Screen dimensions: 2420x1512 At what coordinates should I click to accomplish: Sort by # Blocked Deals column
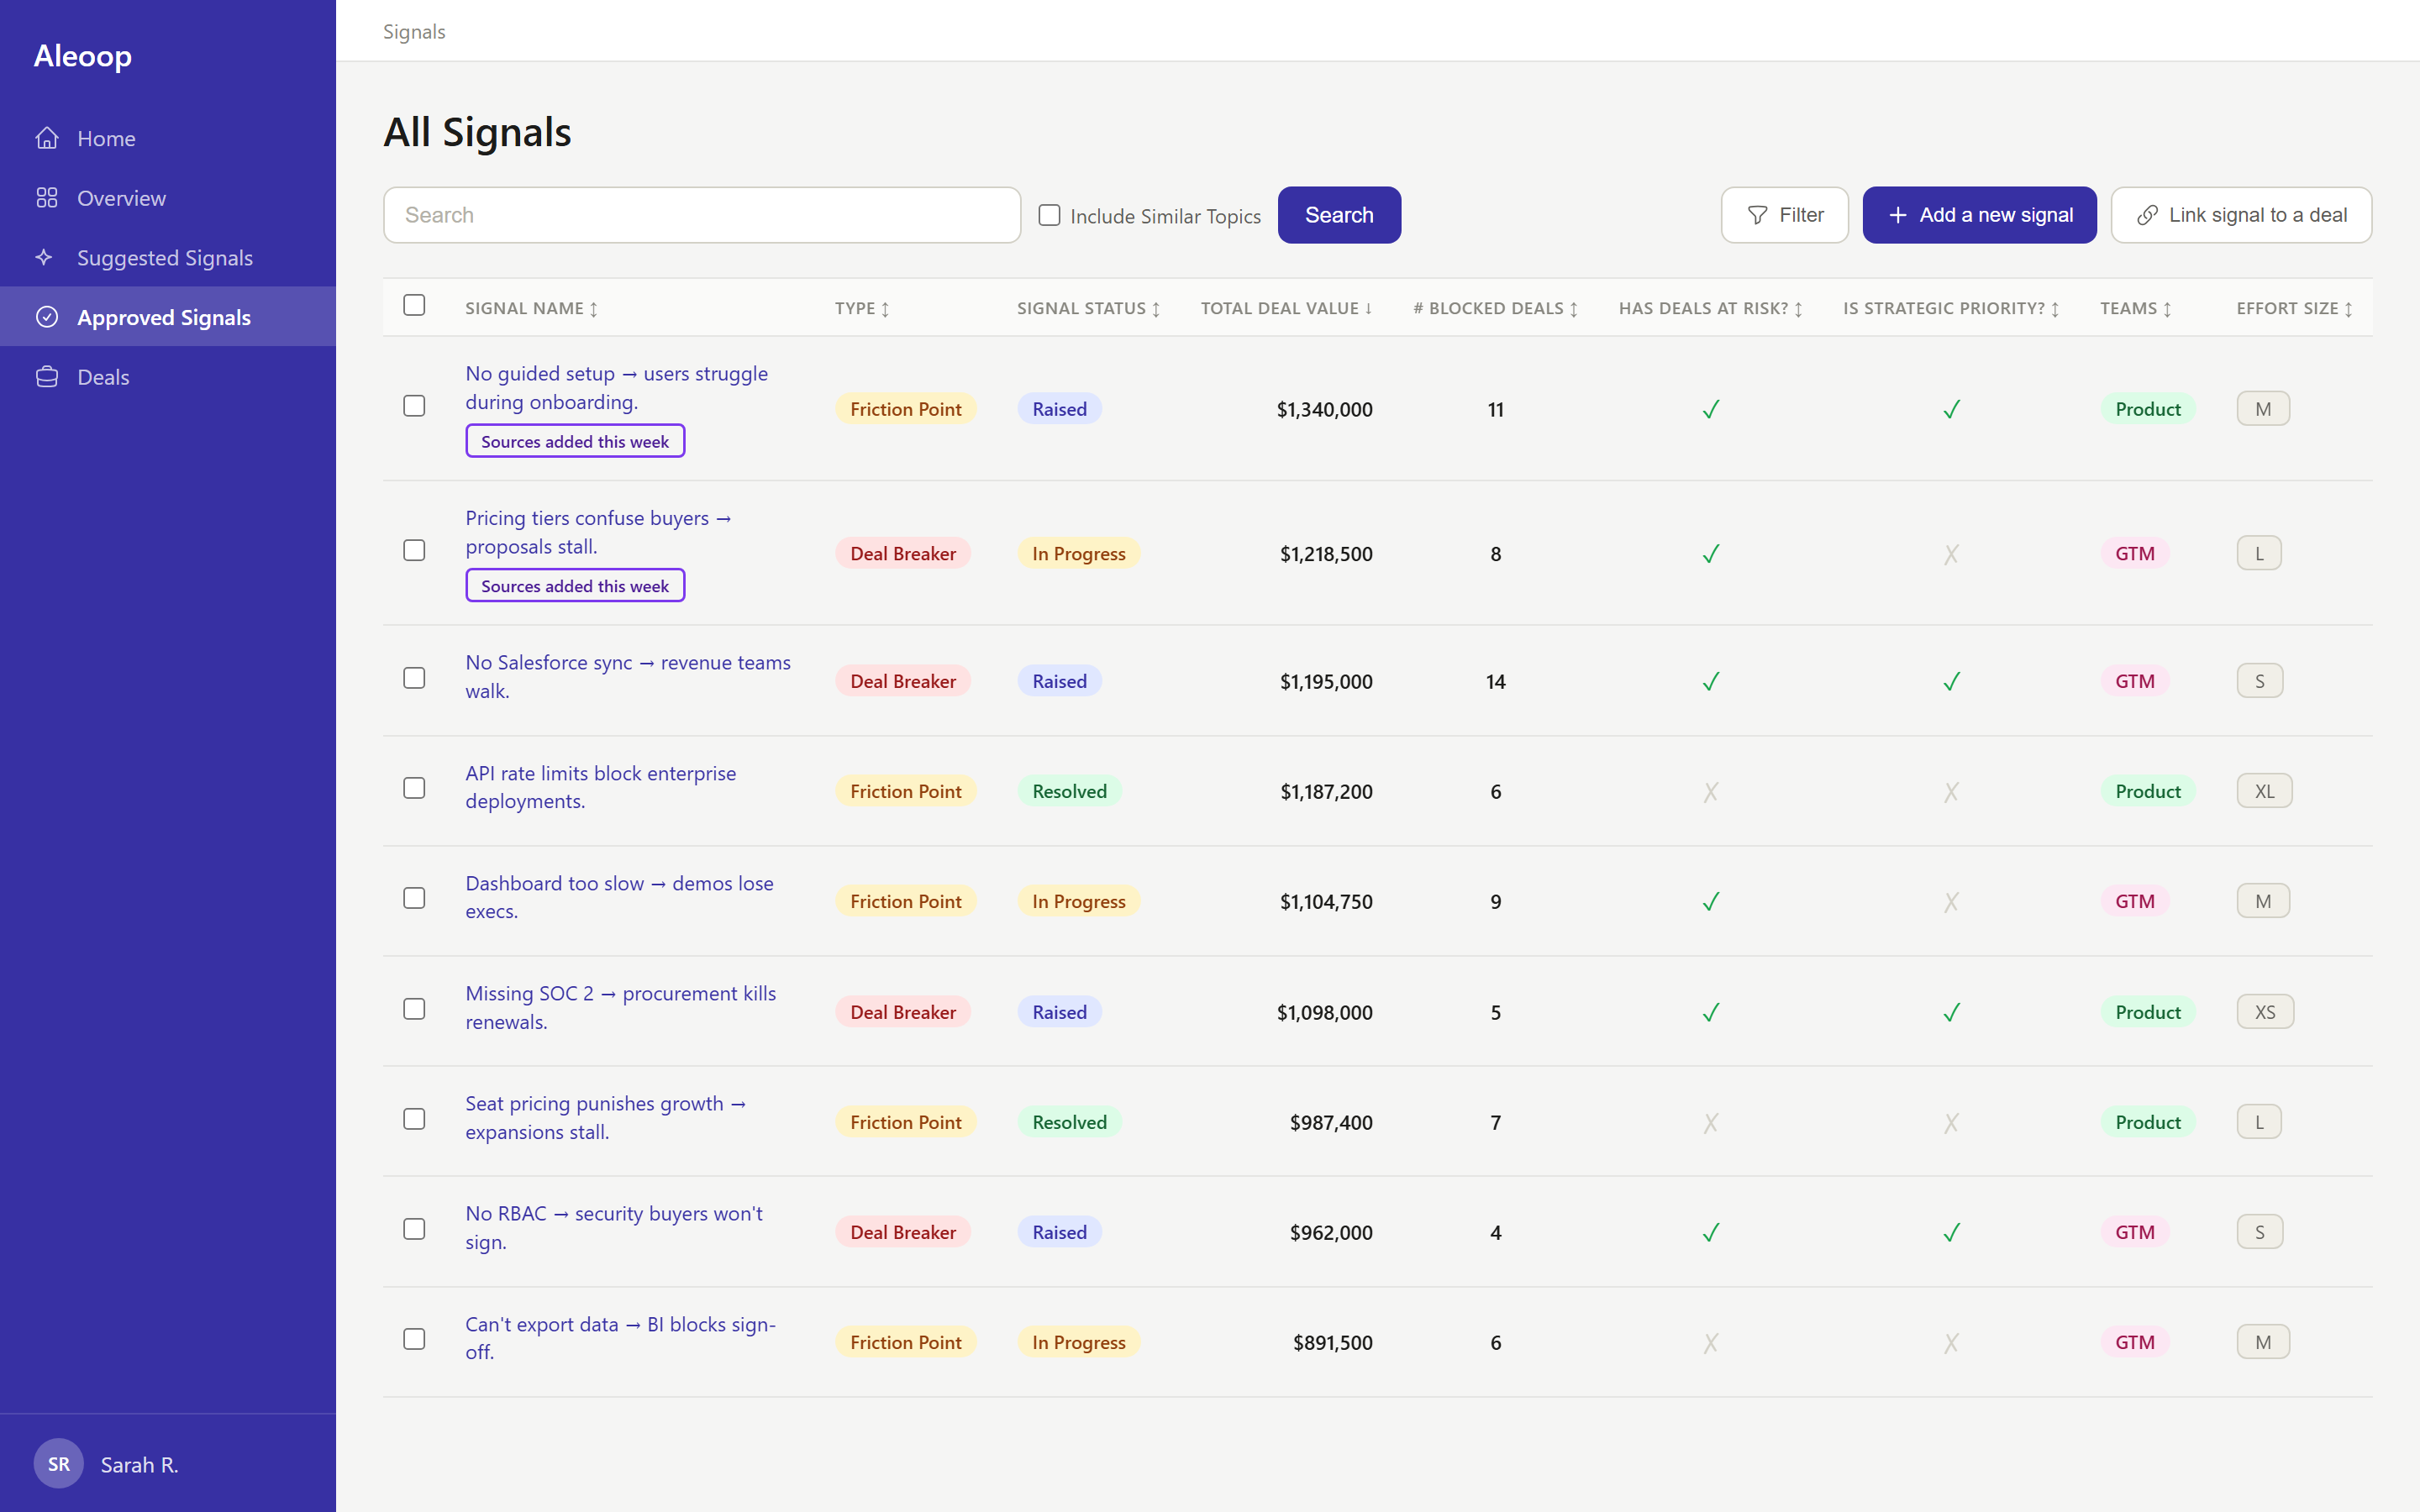[x=1495, y=308]
